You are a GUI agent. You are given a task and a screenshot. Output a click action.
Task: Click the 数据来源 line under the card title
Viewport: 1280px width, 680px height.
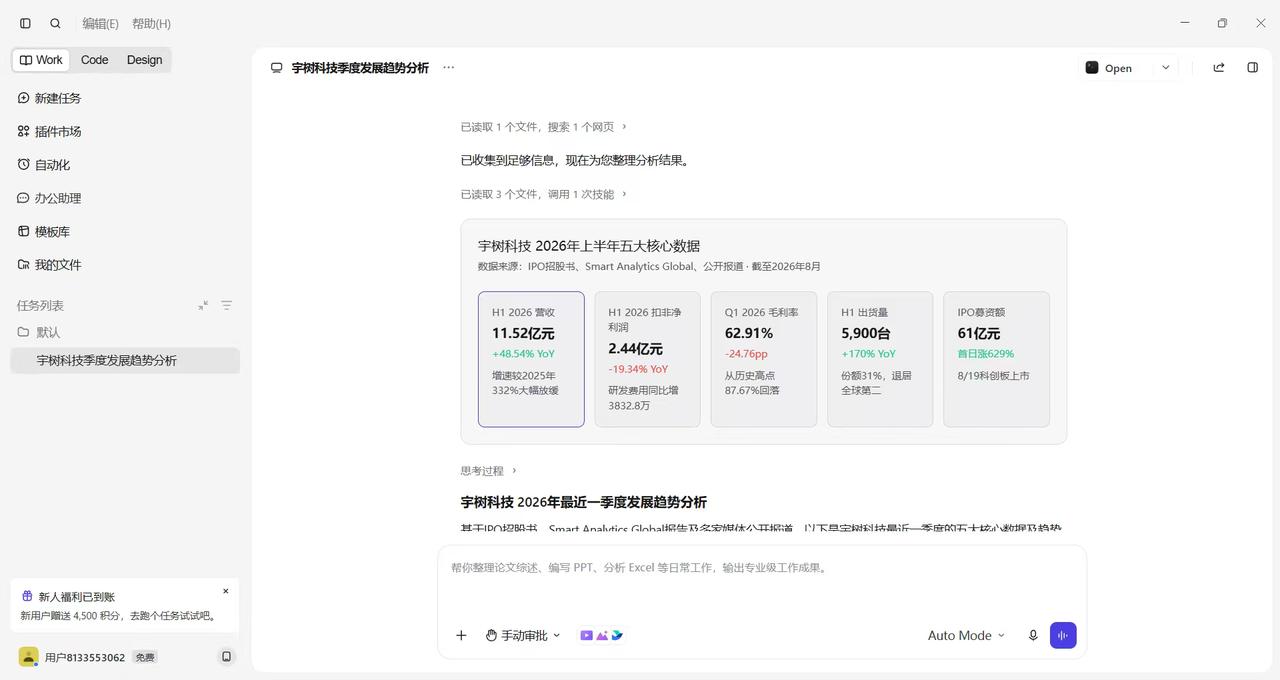click(649, 266)
